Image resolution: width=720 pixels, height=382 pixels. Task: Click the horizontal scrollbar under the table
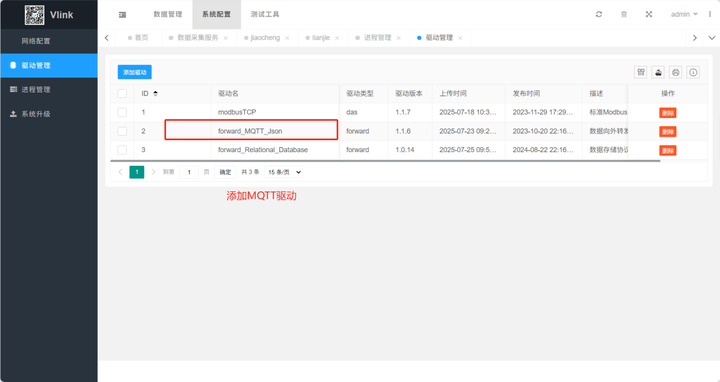pyautogui.click(x=385, y=161)
